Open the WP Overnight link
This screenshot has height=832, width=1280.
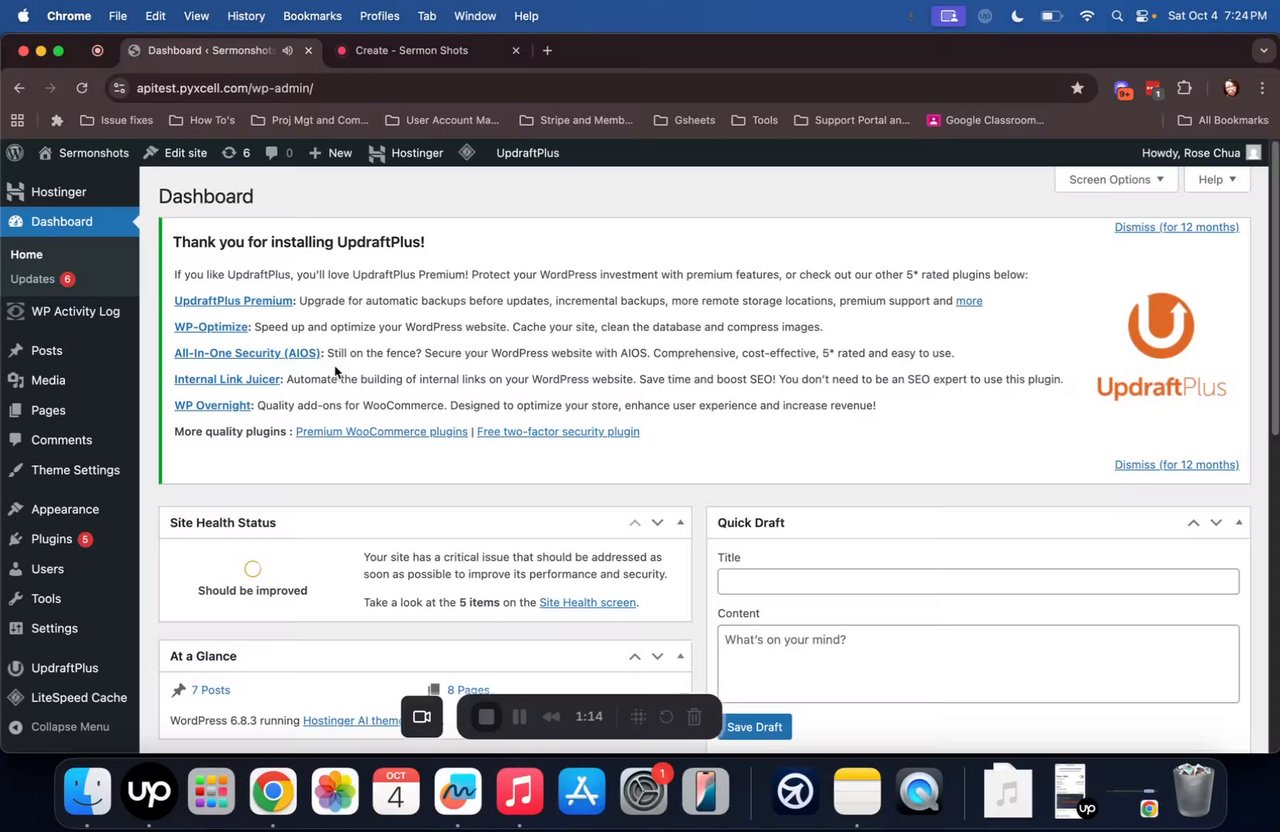(212, 405)
